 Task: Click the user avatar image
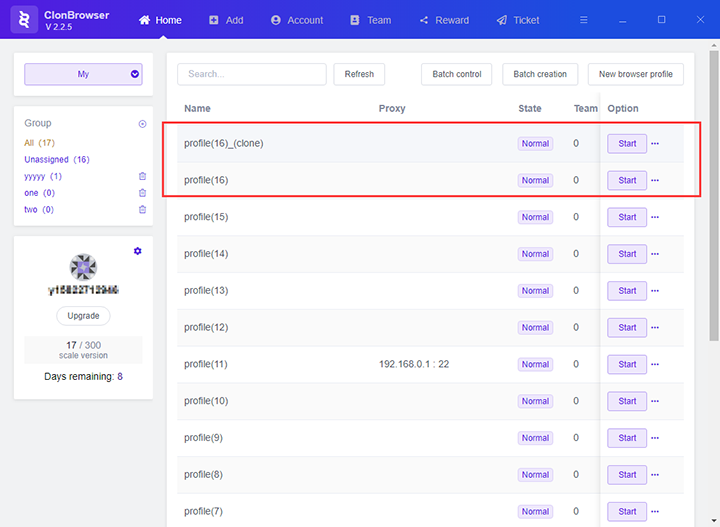tap(83, 267)
